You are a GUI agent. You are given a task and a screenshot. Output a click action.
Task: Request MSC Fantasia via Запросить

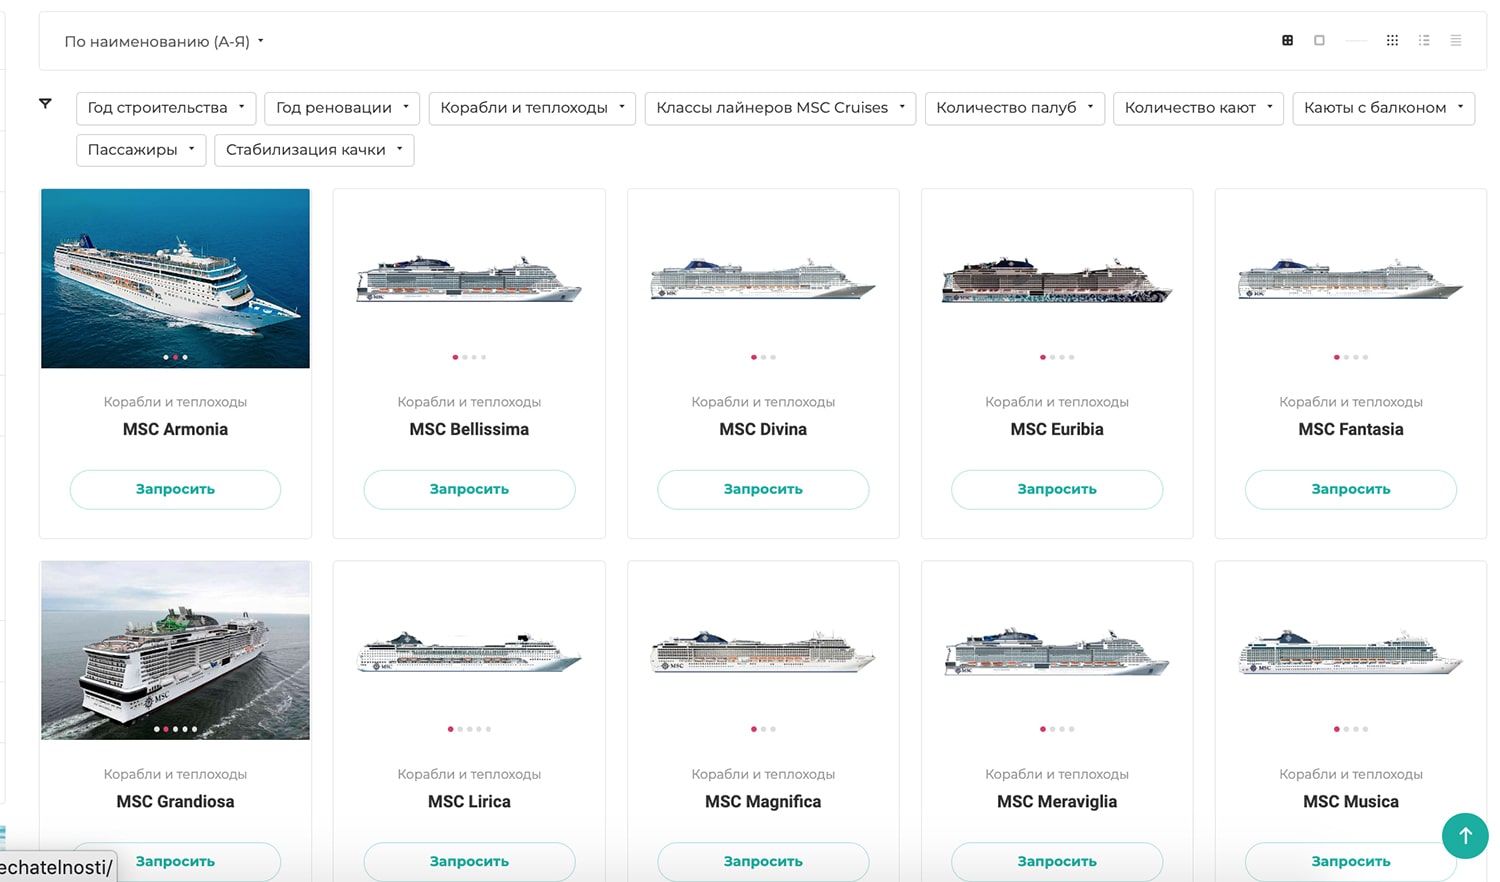click(x=1351, y=489)
